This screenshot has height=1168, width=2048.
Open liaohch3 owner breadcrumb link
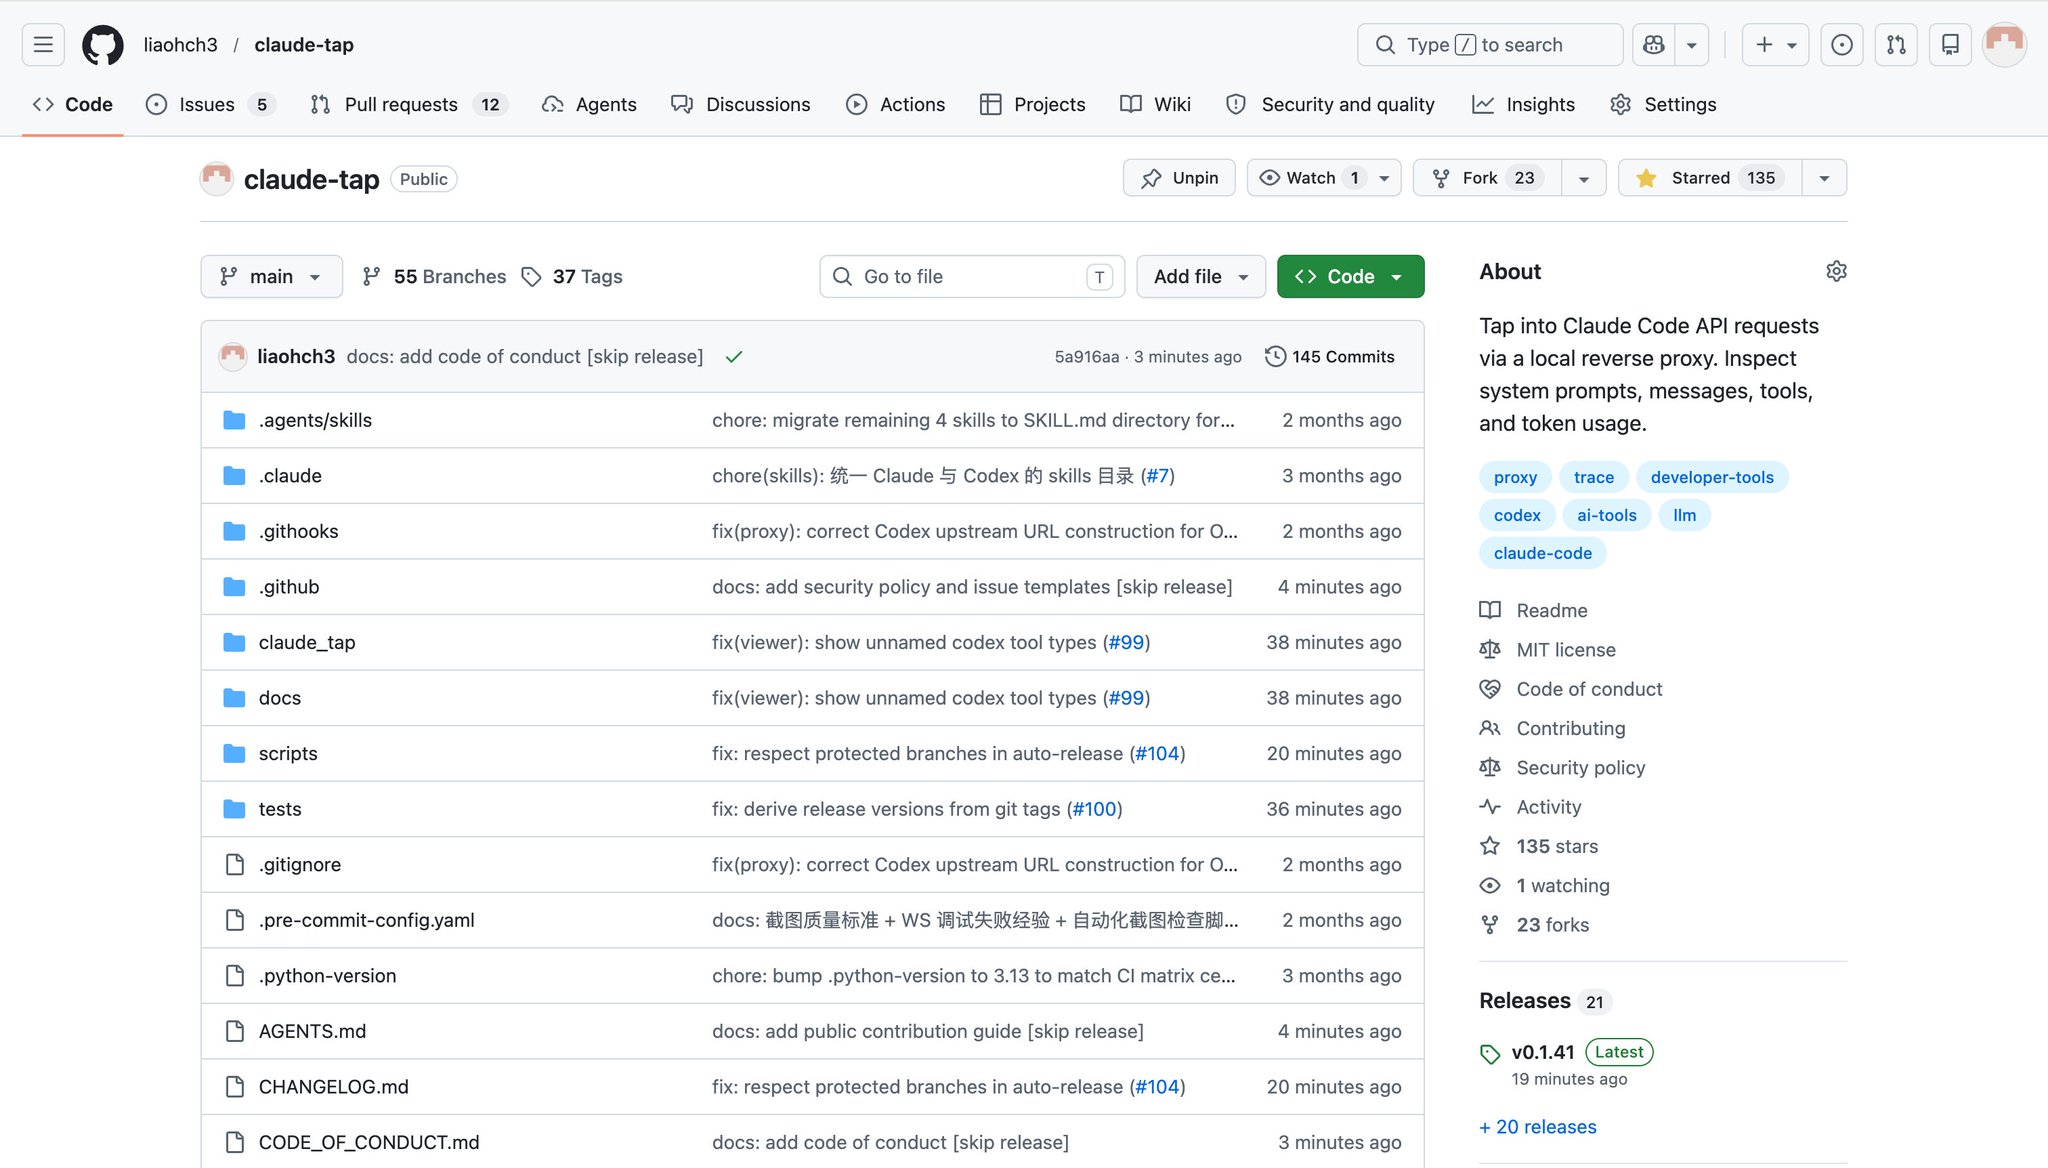180,45
